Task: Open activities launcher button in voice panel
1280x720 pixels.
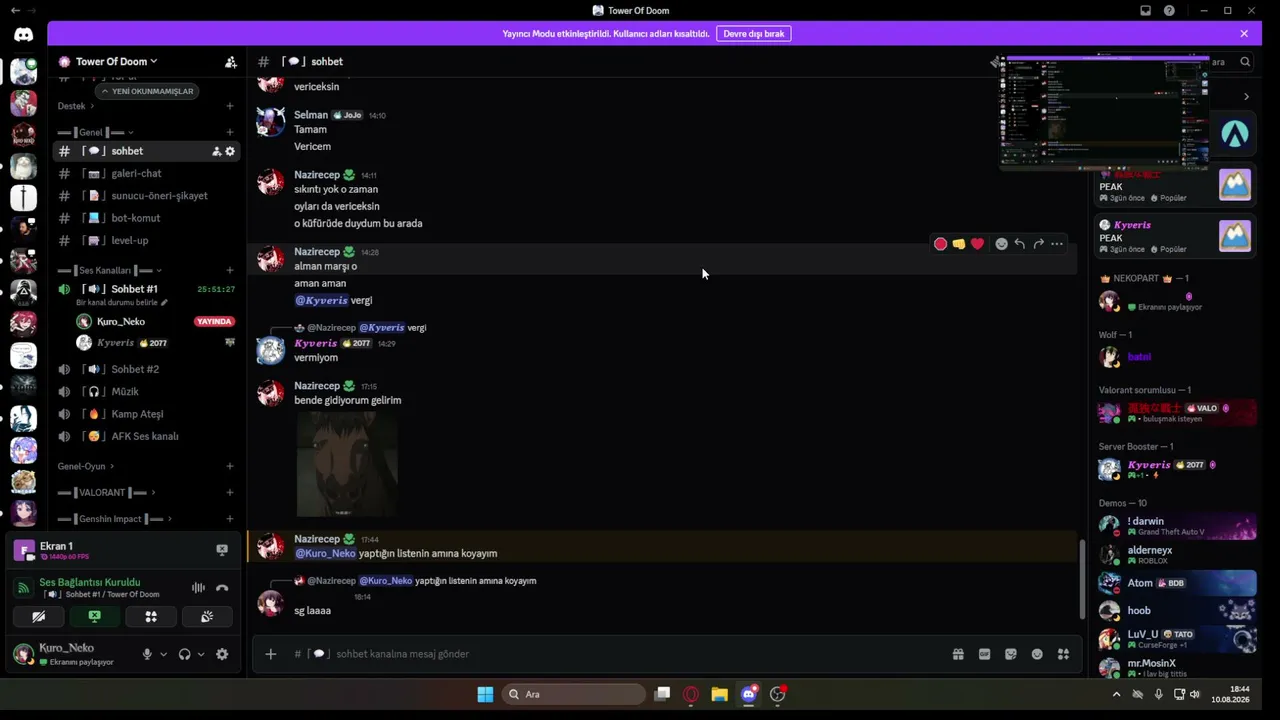Action: click(x=151, y=617)
